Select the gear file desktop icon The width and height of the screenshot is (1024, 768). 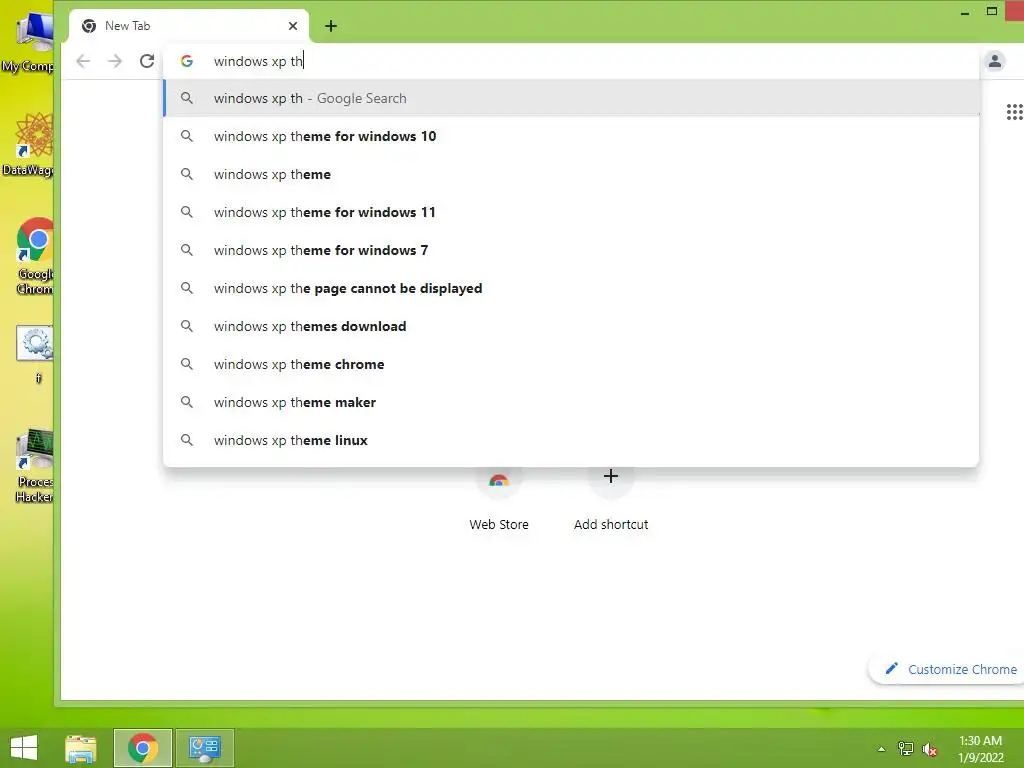(x=35, y=354)
